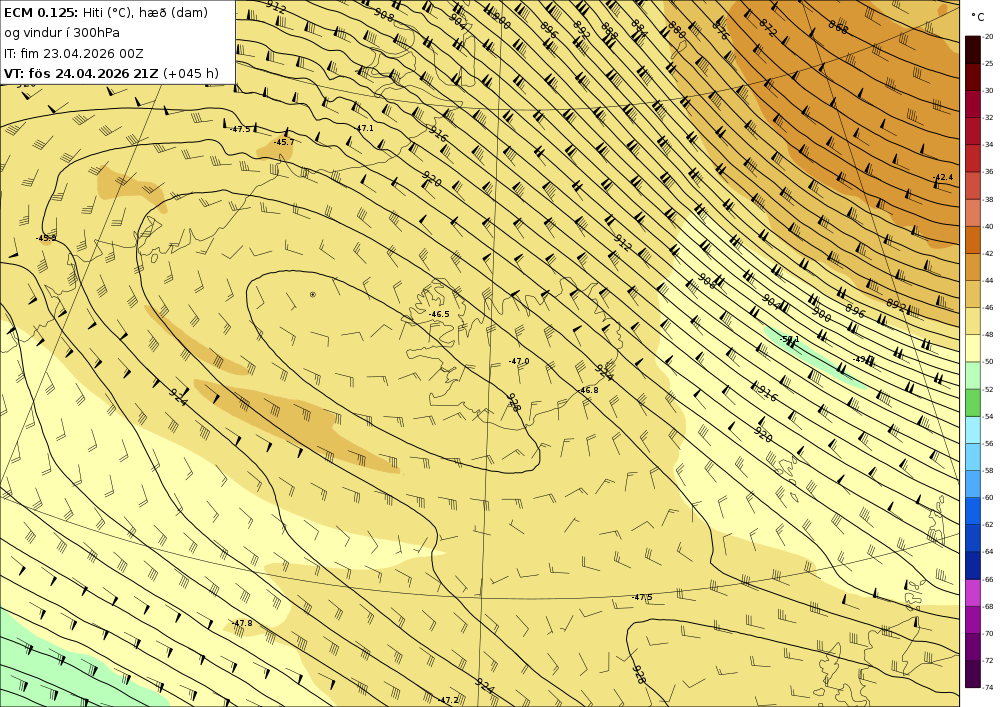Click legend value '-60'
This screenshot has height=707, width=1000.
(x=989, y=497)
